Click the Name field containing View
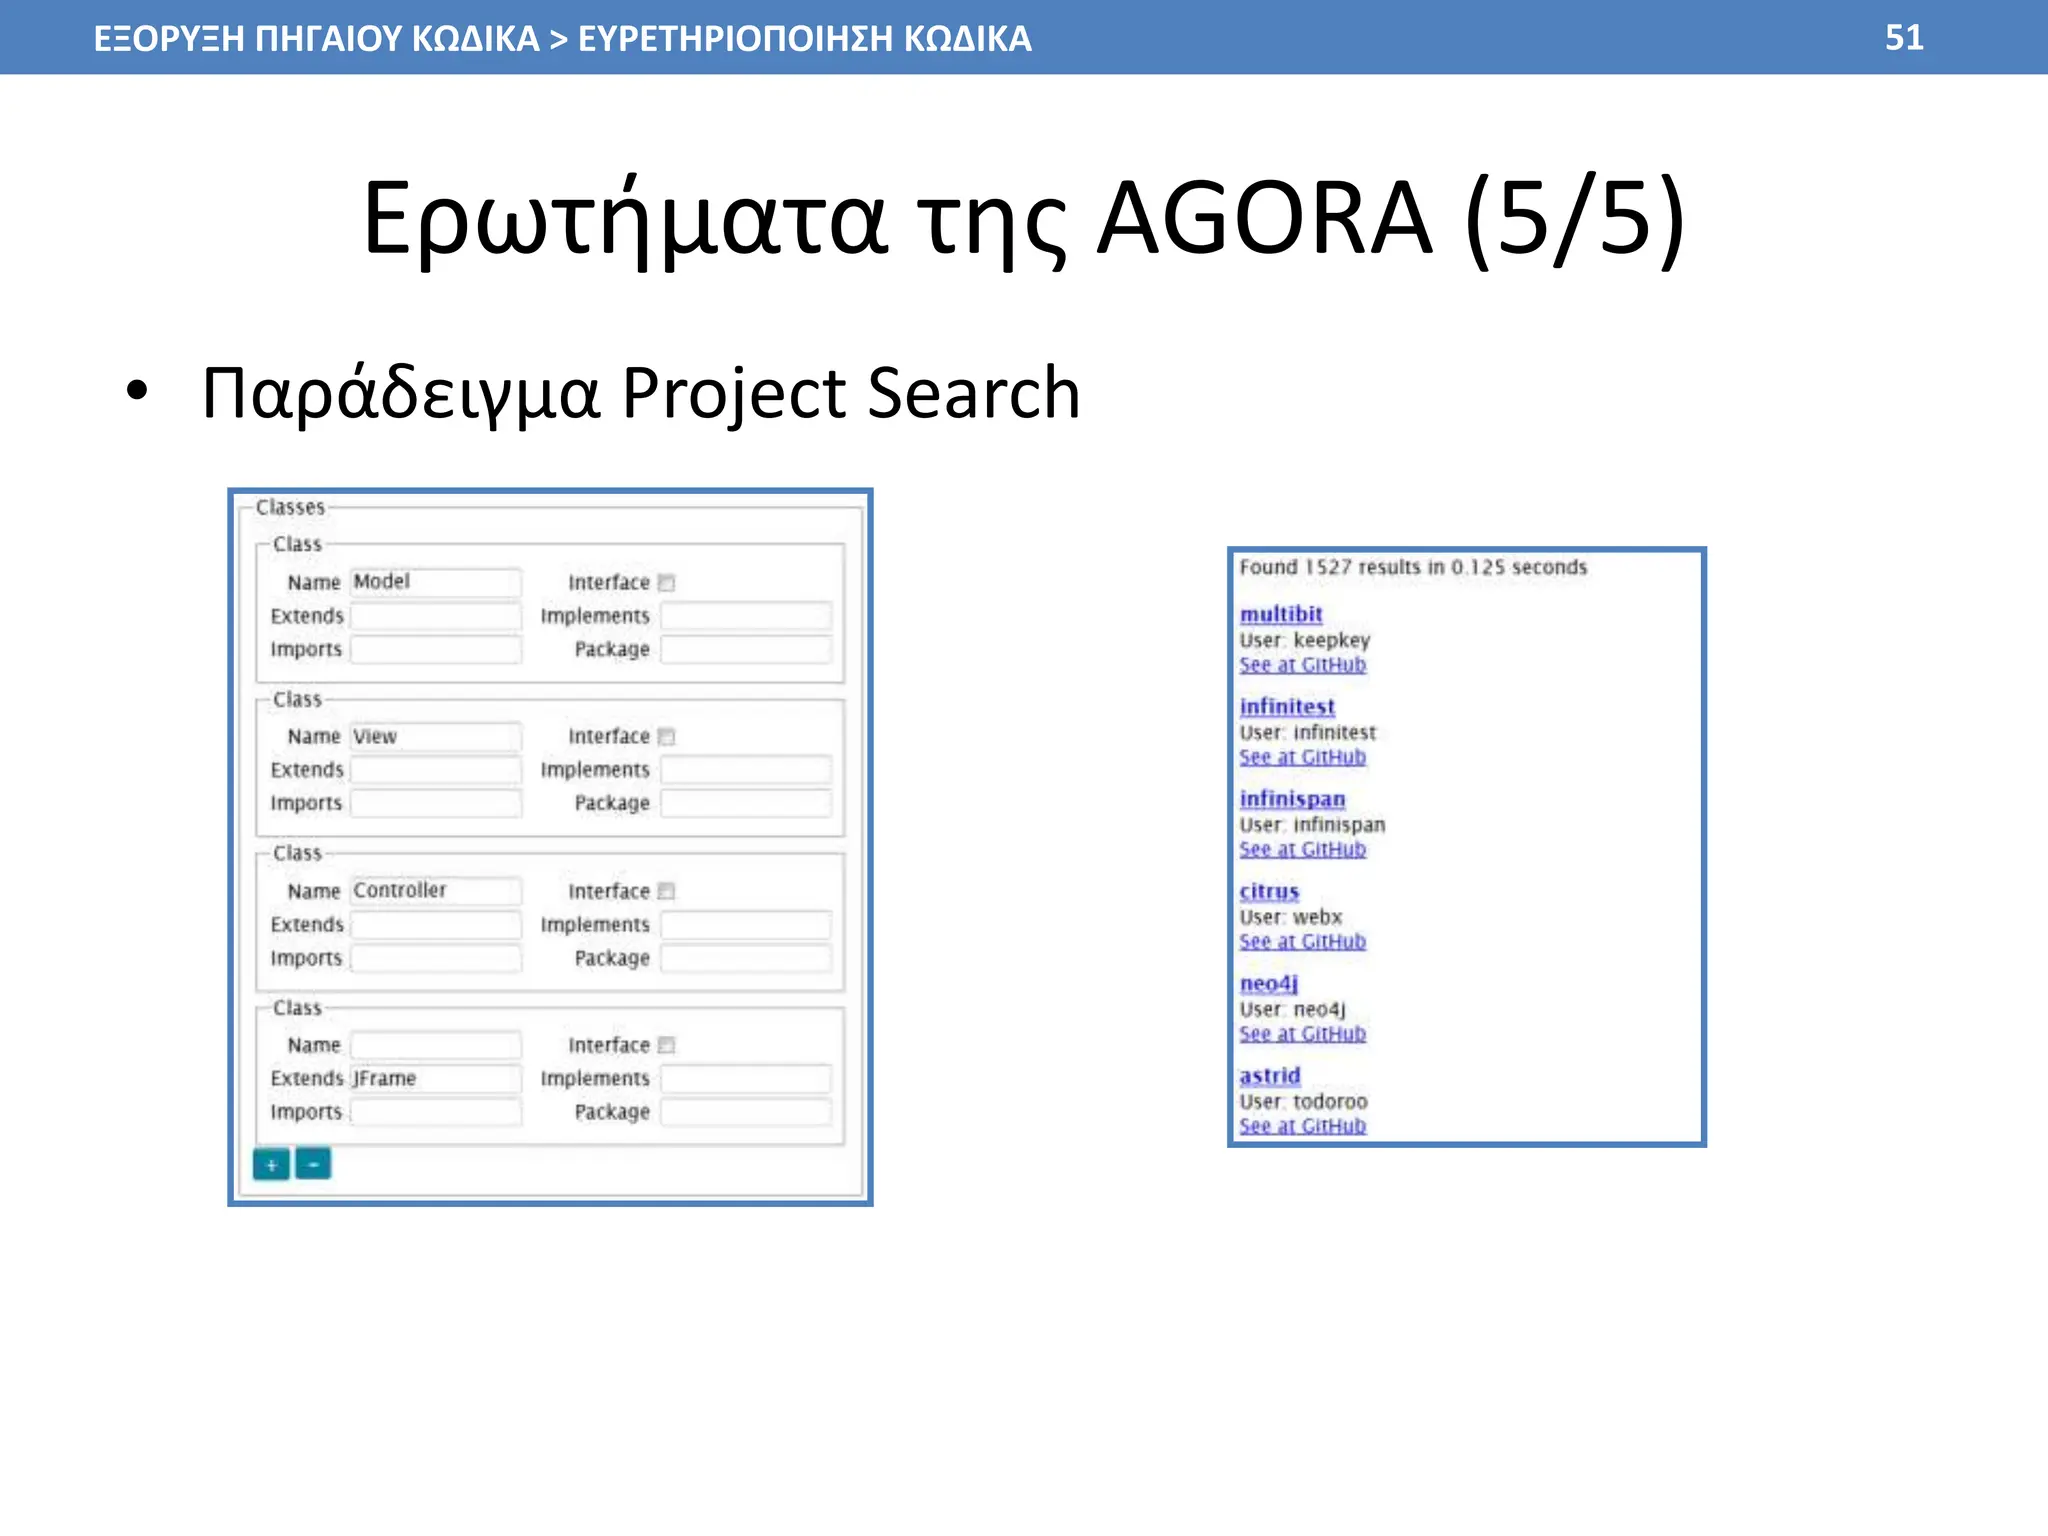Screen dimensions: 2048x1536 point(435,736)
